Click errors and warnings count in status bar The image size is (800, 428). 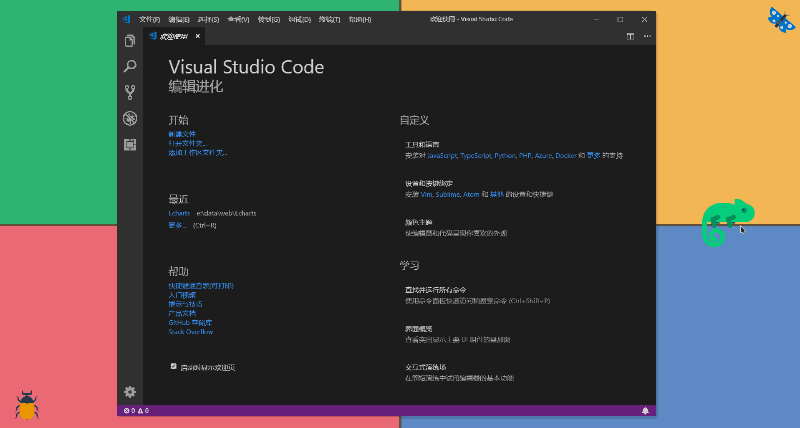[x=136, y=411]
